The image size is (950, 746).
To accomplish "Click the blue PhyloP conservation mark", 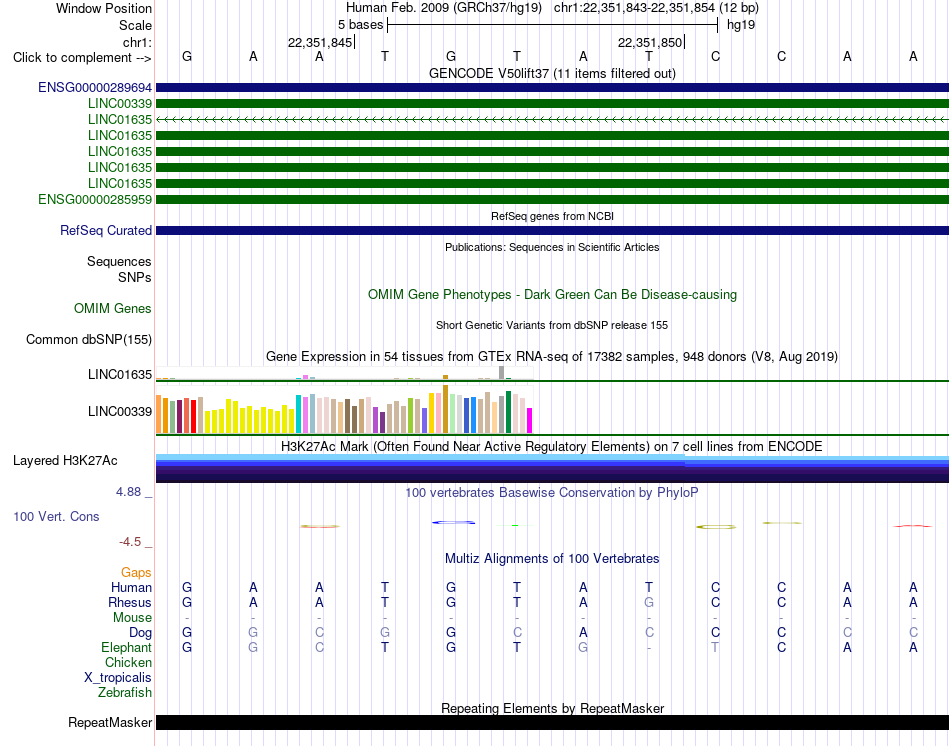I will click(x=453, y=522).
